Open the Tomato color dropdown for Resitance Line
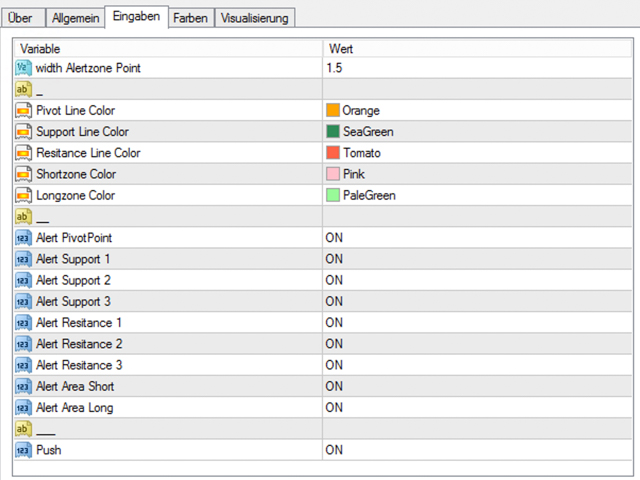640x480 pixels. (x=361, y=153)
